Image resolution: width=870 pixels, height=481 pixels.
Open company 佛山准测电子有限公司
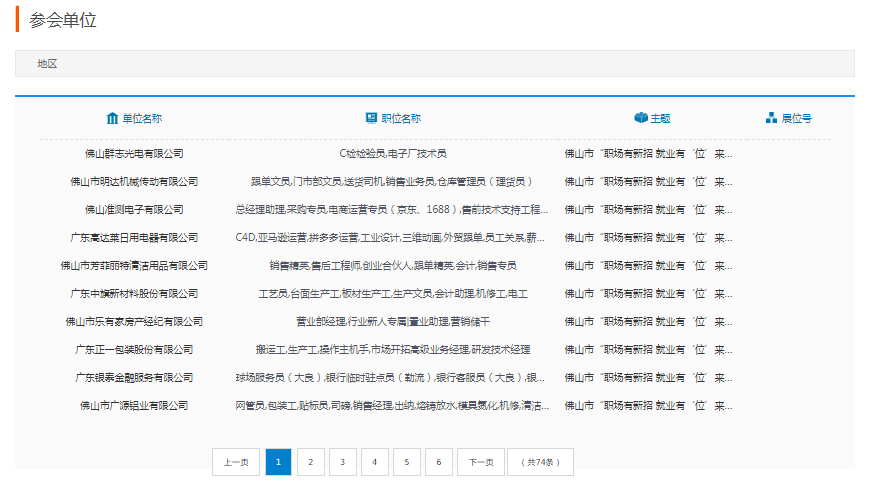[x=134, y=210]
